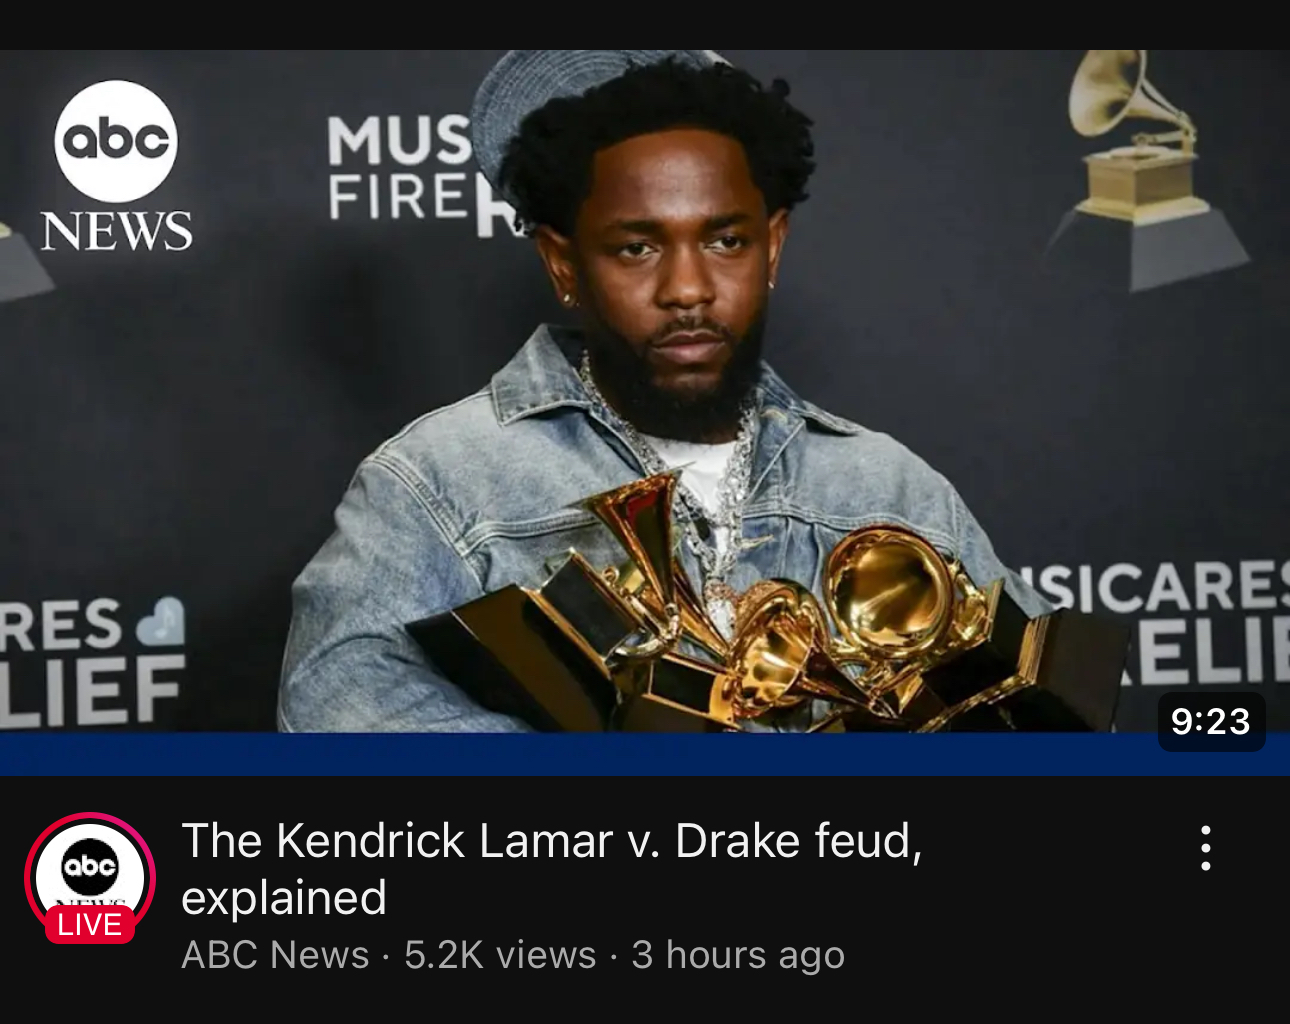Click the dark blue bar under the thumbnail

(645, 754)
